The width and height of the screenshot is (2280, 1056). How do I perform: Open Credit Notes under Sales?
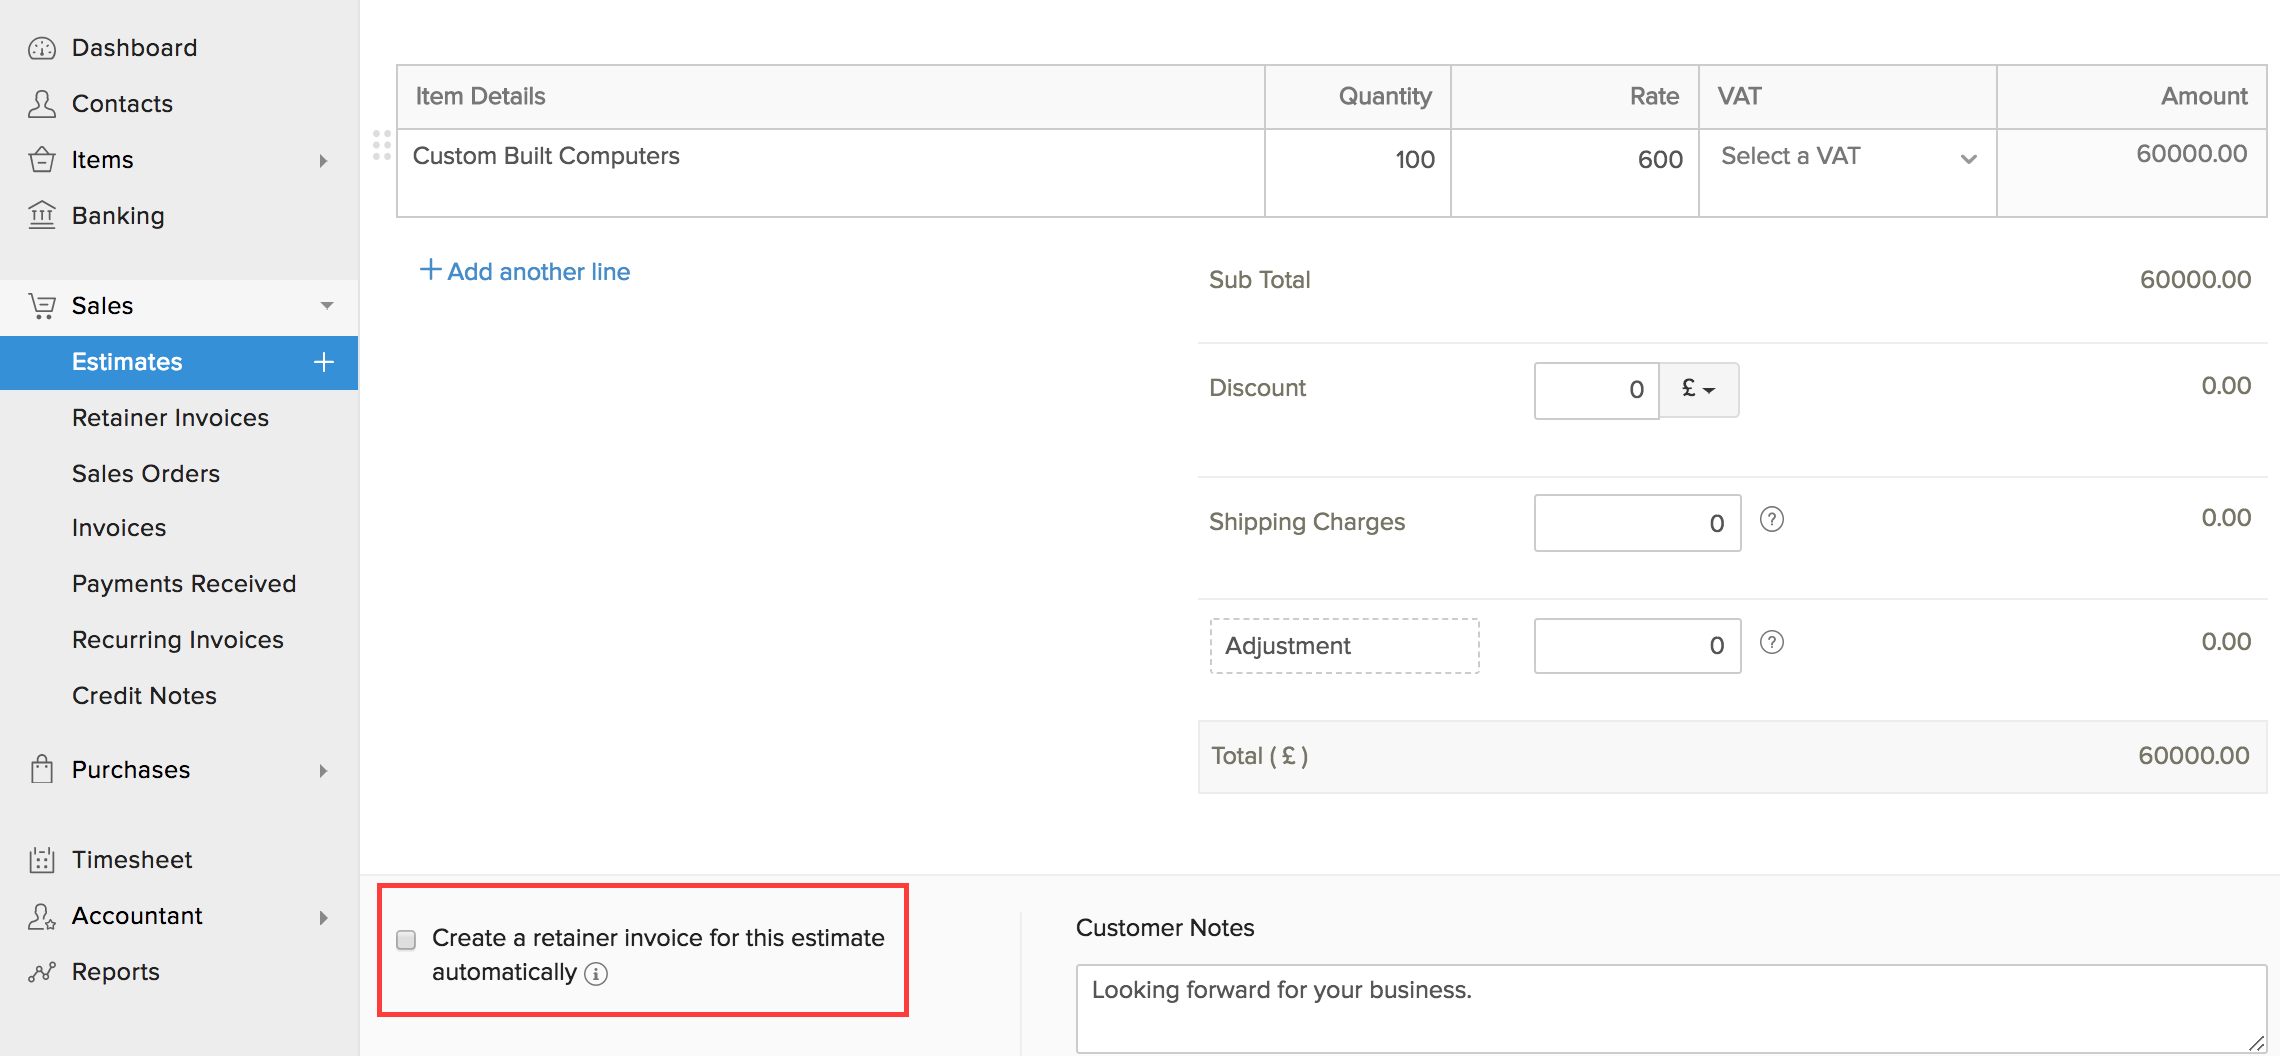coord(144,696)
